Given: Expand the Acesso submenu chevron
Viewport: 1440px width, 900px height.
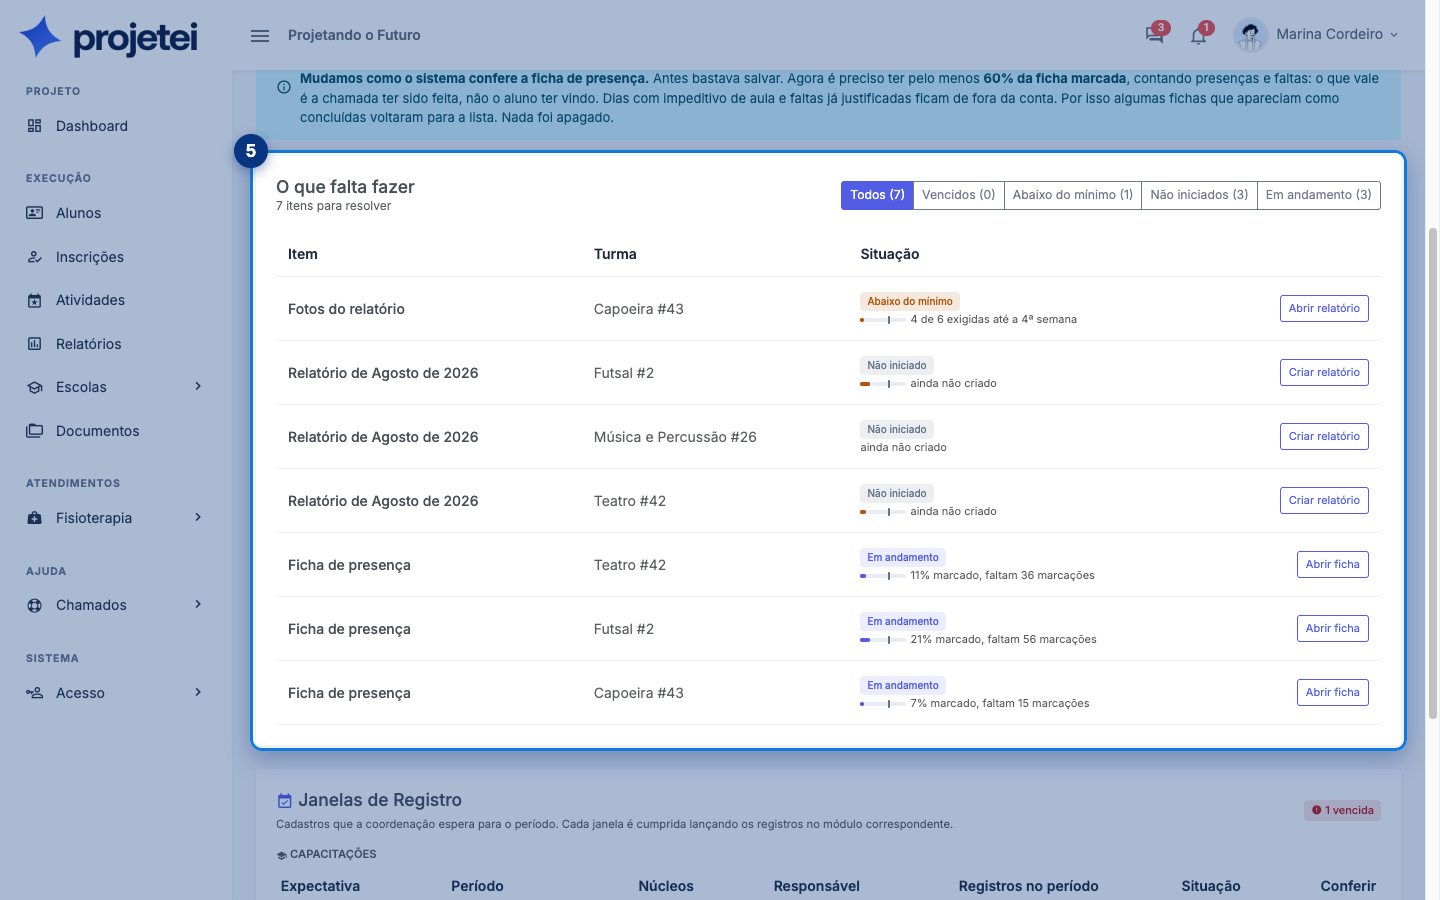Looking at the screenshot, I should (198, 692).
